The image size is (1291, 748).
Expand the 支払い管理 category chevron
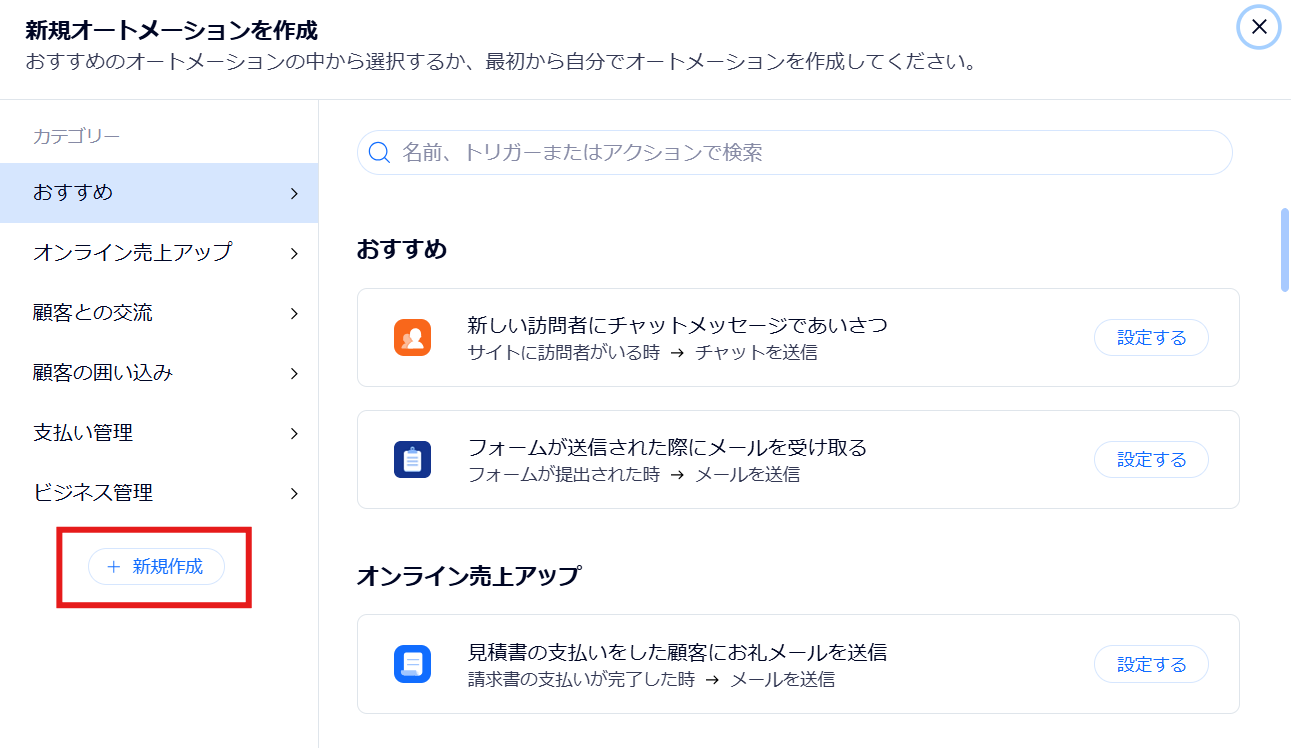pos(294,433)
